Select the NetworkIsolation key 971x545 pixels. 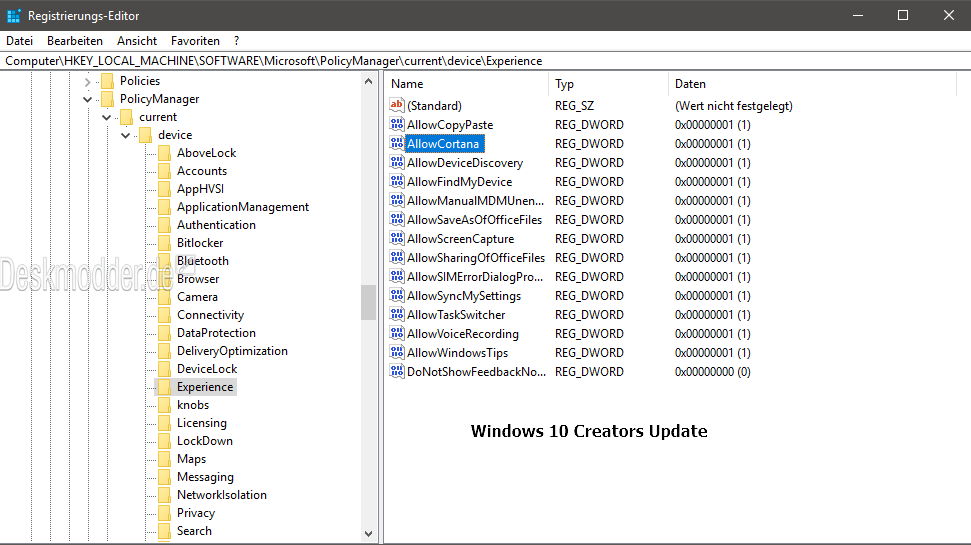(x=222, y=495)
